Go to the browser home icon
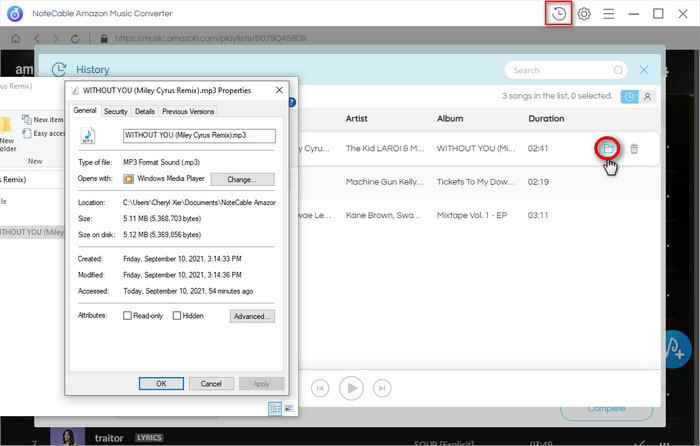The width and height of the screenshot is (700, 446). [16, 39]
